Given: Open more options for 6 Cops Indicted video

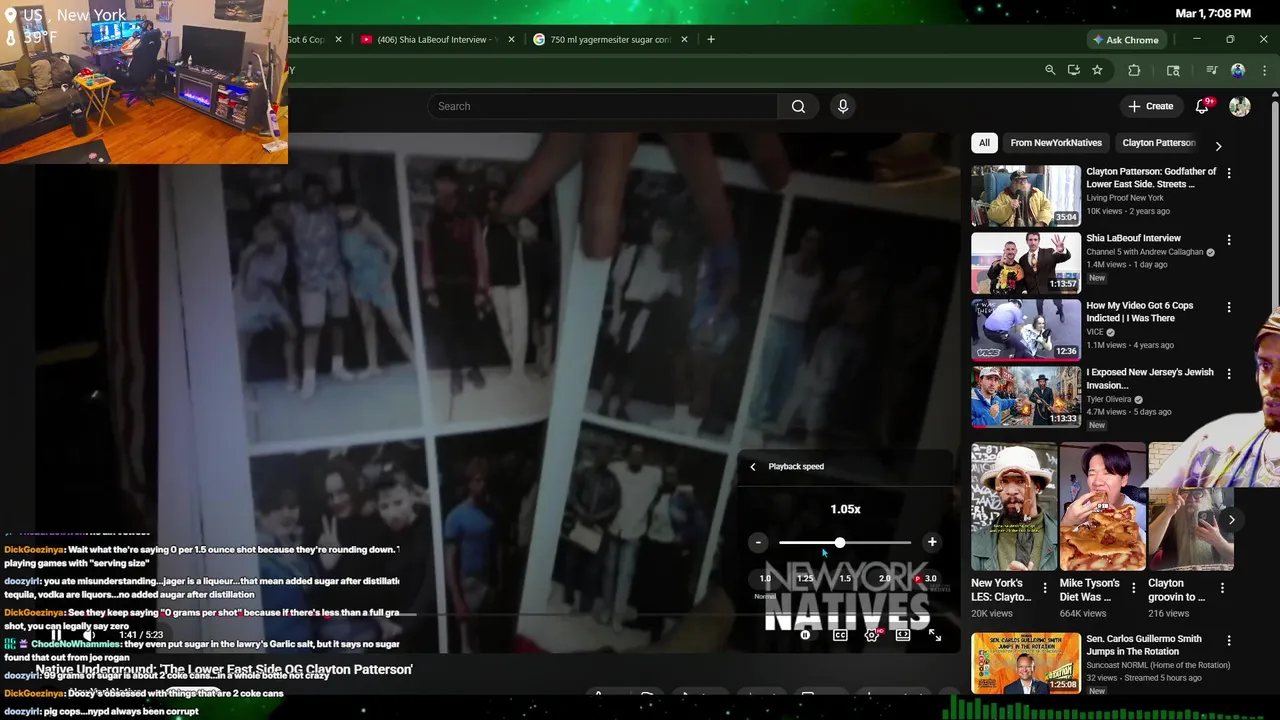Looking at the screenshot, I should pos(1229,307).
